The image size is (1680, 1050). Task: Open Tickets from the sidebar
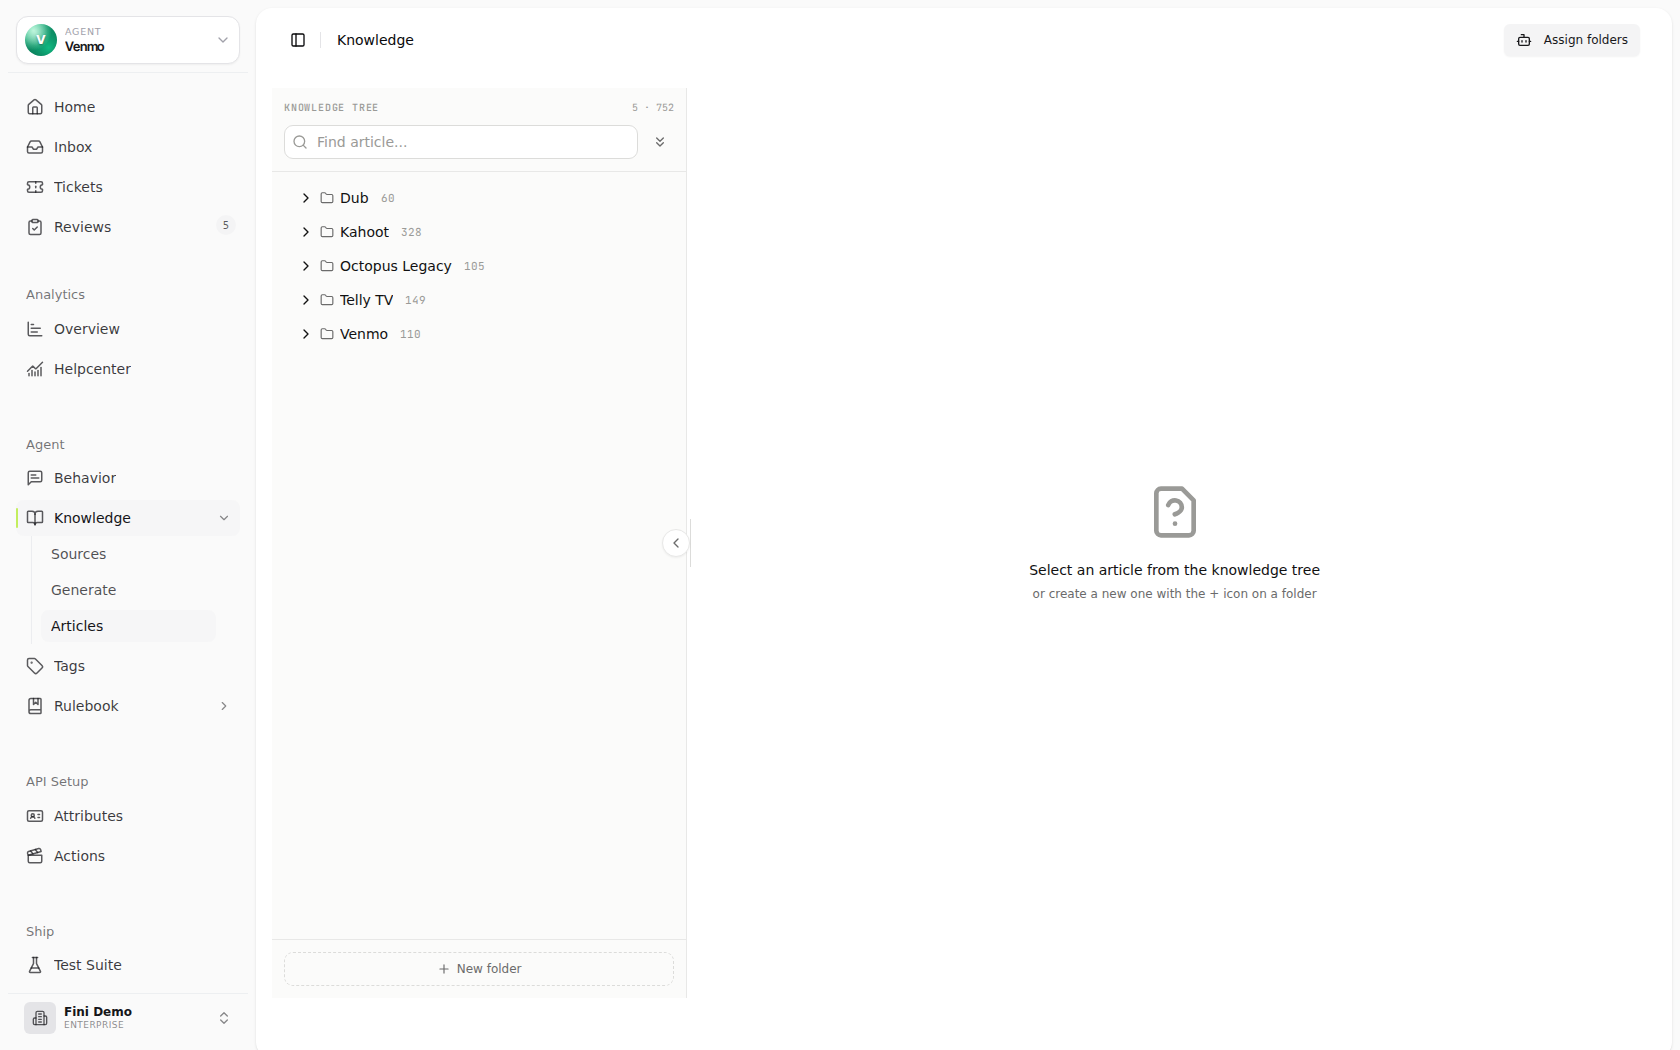pos(128,187)
